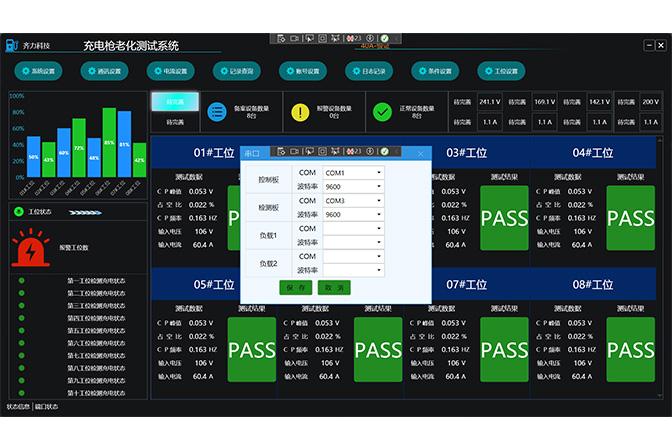This screenshot has height=448, width=672.
Task: Click the green 工位状态 indicator icon
Action: pyautogui.click(x=18, y=211)
